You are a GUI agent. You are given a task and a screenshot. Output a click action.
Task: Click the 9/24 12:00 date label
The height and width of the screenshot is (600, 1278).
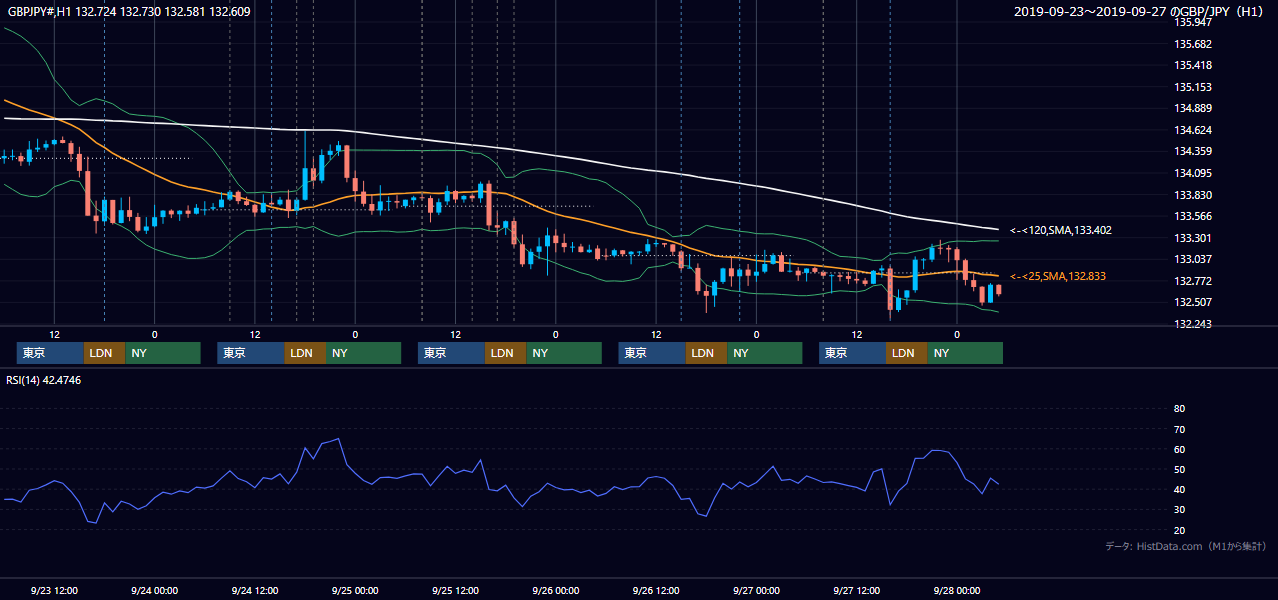click(x=255, y=590)
